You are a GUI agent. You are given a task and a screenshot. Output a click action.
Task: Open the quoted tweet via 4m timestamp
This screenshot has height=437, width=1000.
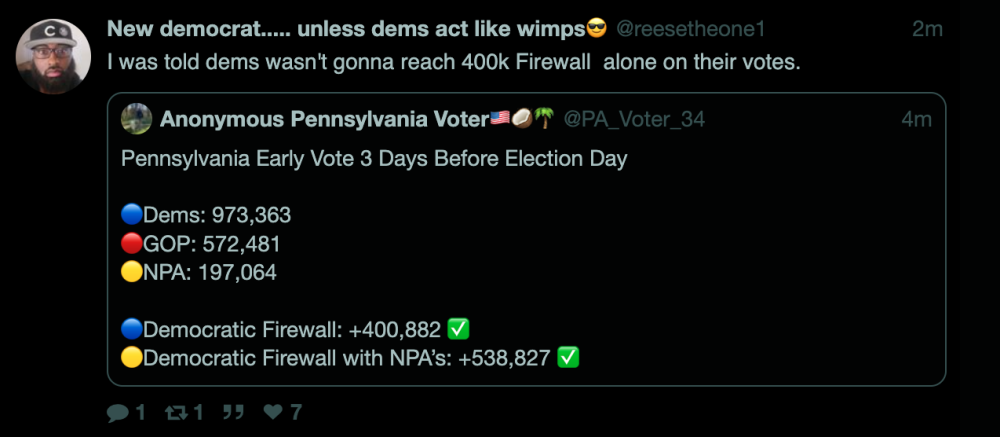pyautogui.click(x=916, y=120)
